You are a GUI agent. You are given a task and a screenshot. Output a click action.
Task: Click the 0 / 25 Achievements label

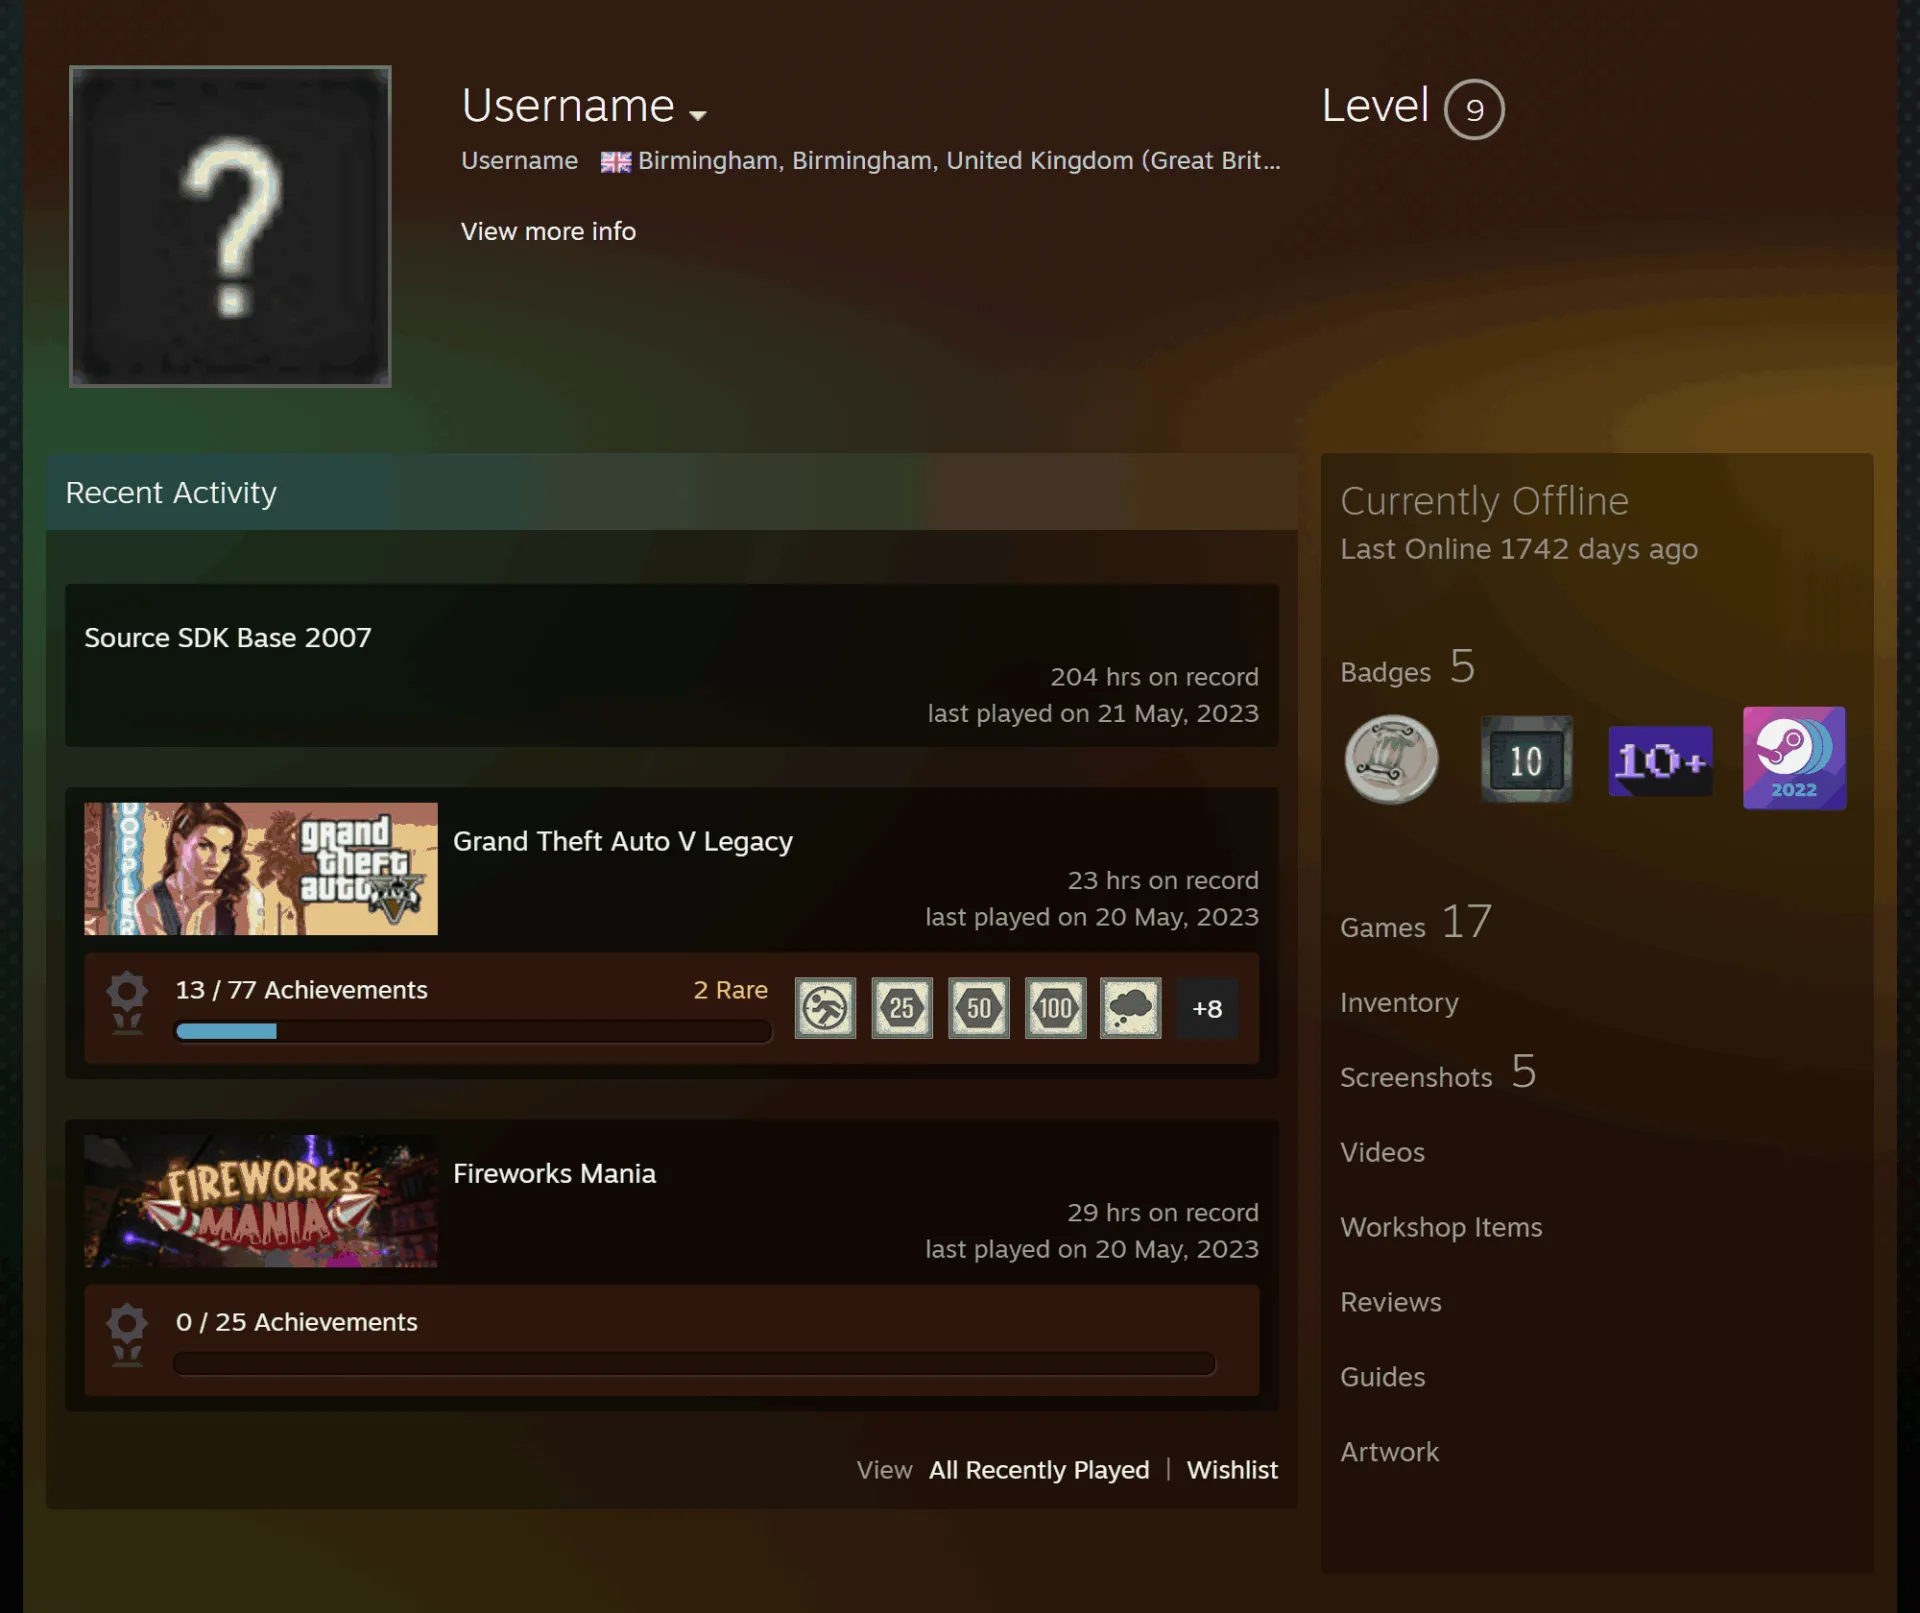pos(296,1322)
